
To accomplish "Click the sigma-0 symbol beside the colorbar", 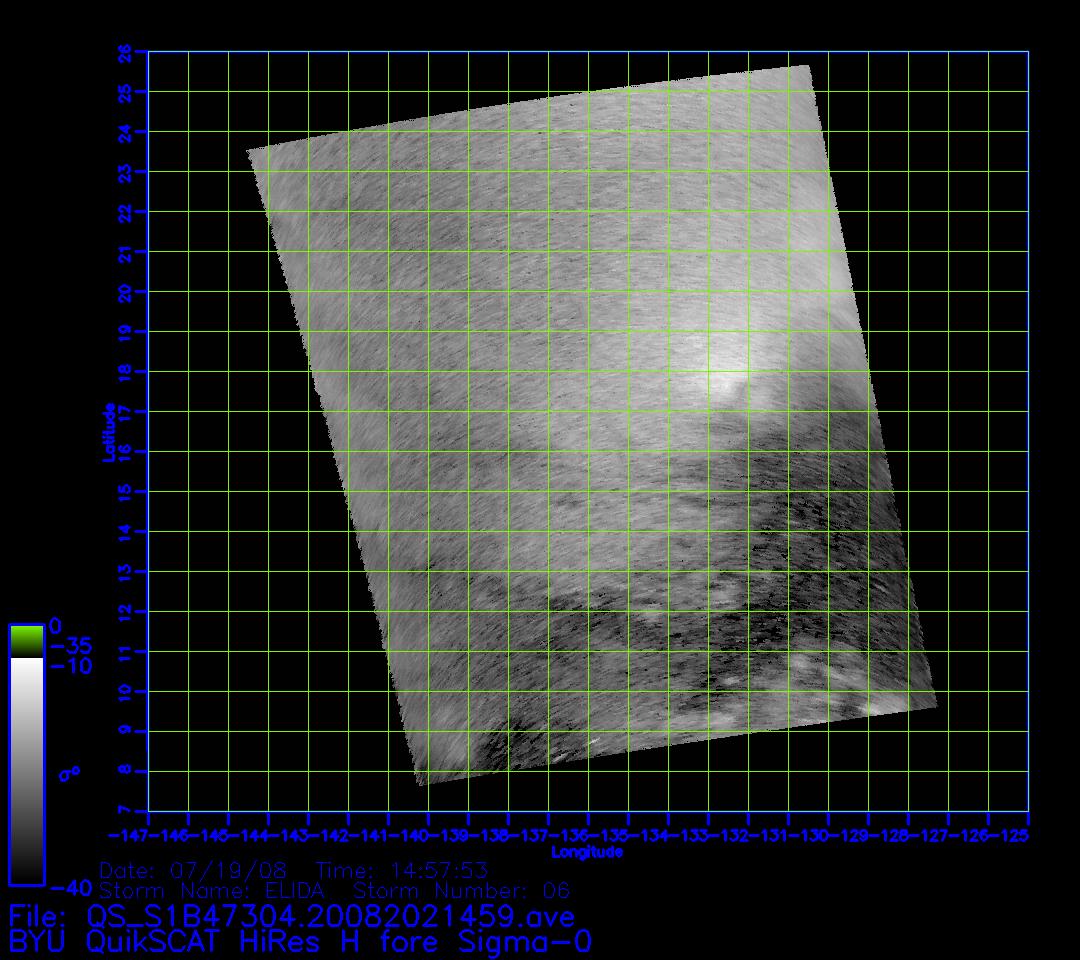I will pyautogui.click(x=69, y=773).
